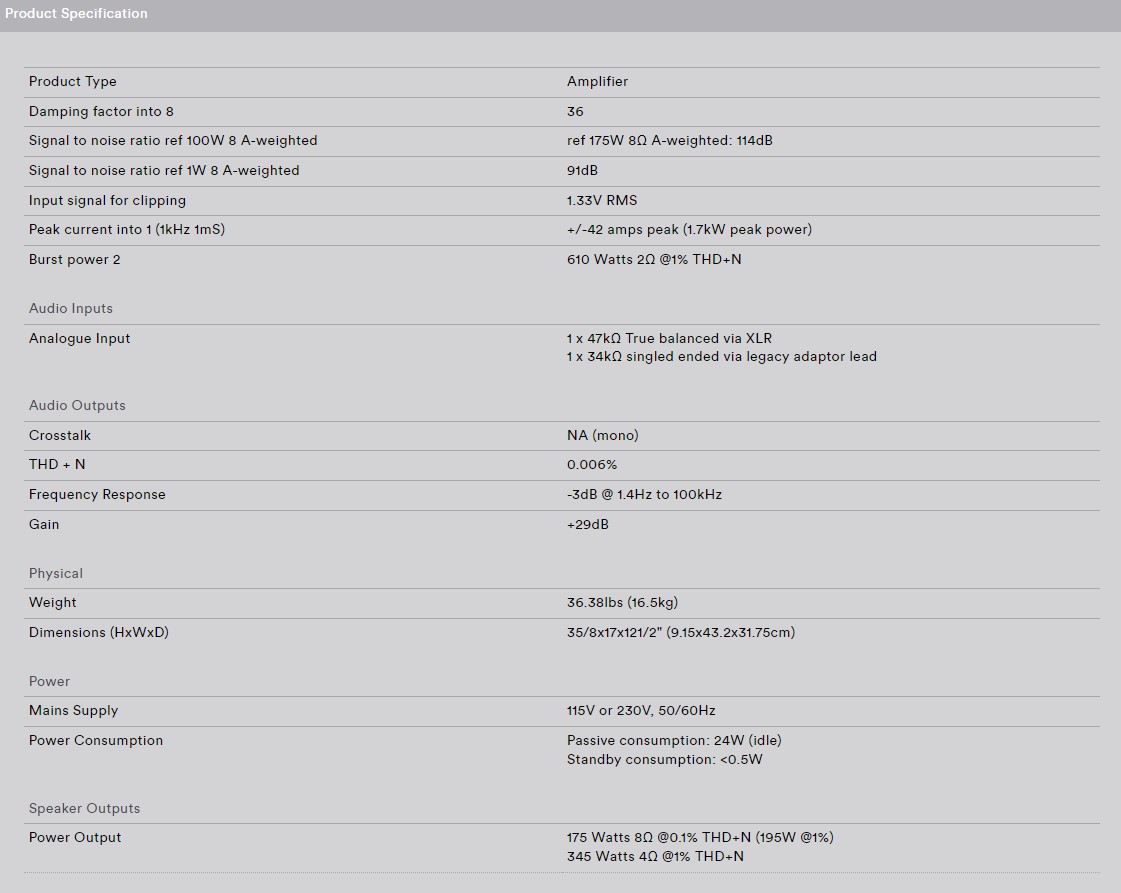Click the Burst power 2 label
This screenshot has width=1121, height=893.
pos(74,260)
